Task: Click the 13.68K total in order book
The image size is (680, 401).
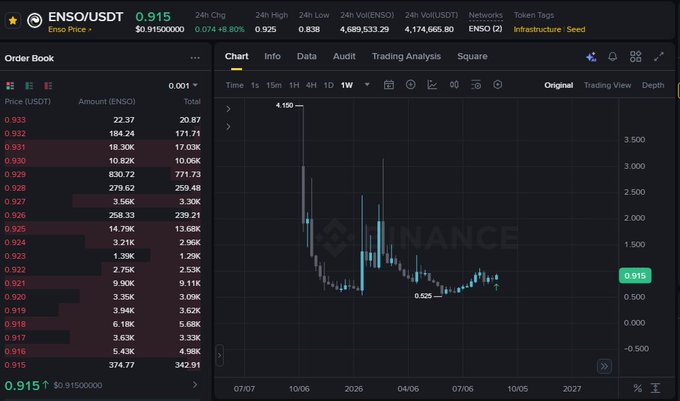Action: click(x=187, y=228)
